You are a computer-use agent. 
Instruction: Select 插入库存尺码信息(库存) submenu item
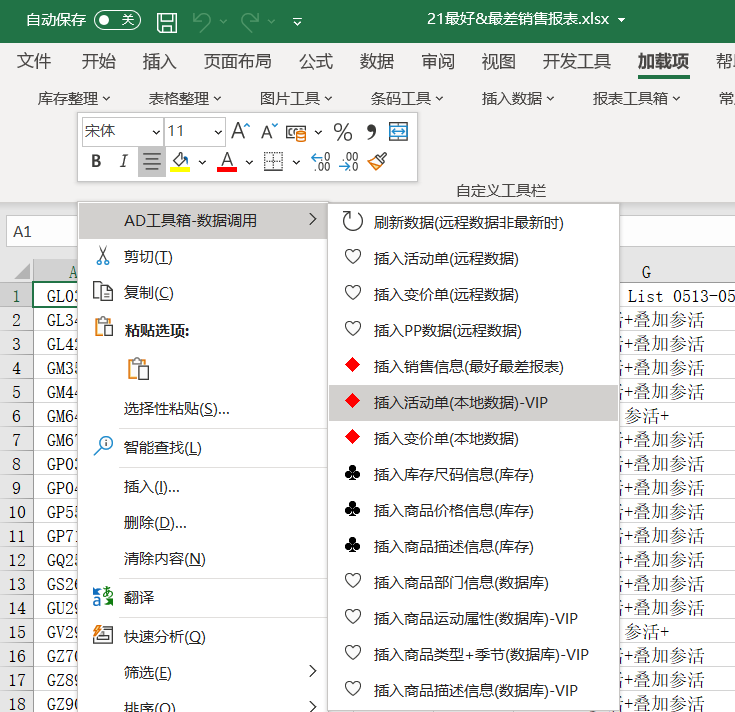[473, 474]
